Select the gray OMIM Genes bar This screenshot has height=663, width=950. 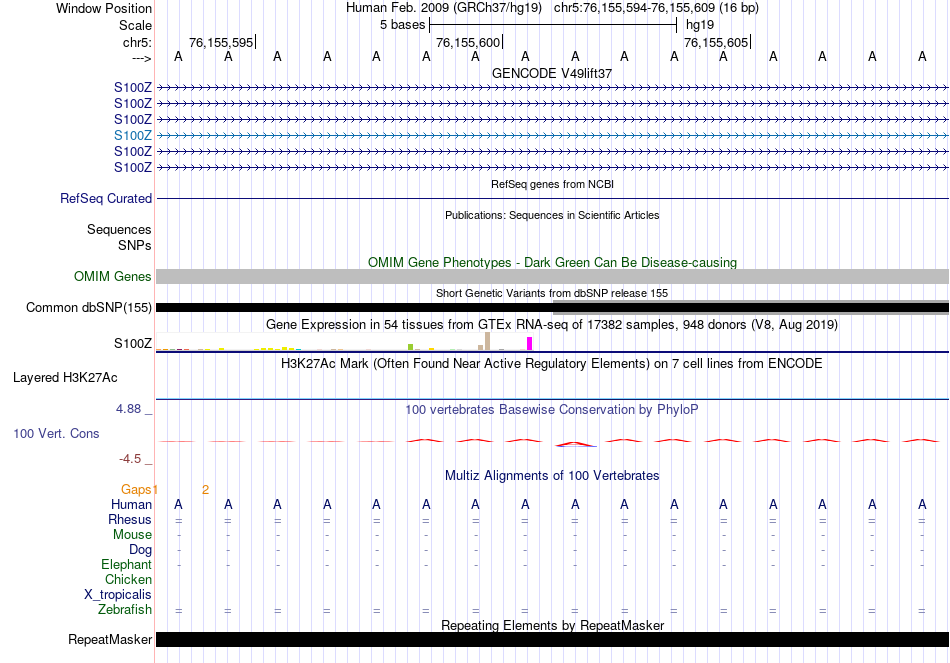click(552, 276)
